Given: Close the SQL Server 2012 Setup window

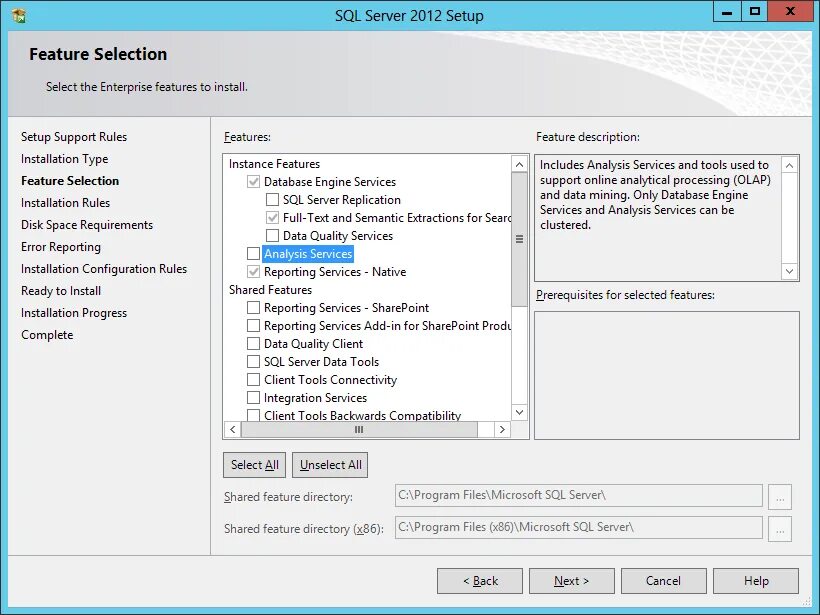Looking at the screenshot, I should tap(790, 12).
